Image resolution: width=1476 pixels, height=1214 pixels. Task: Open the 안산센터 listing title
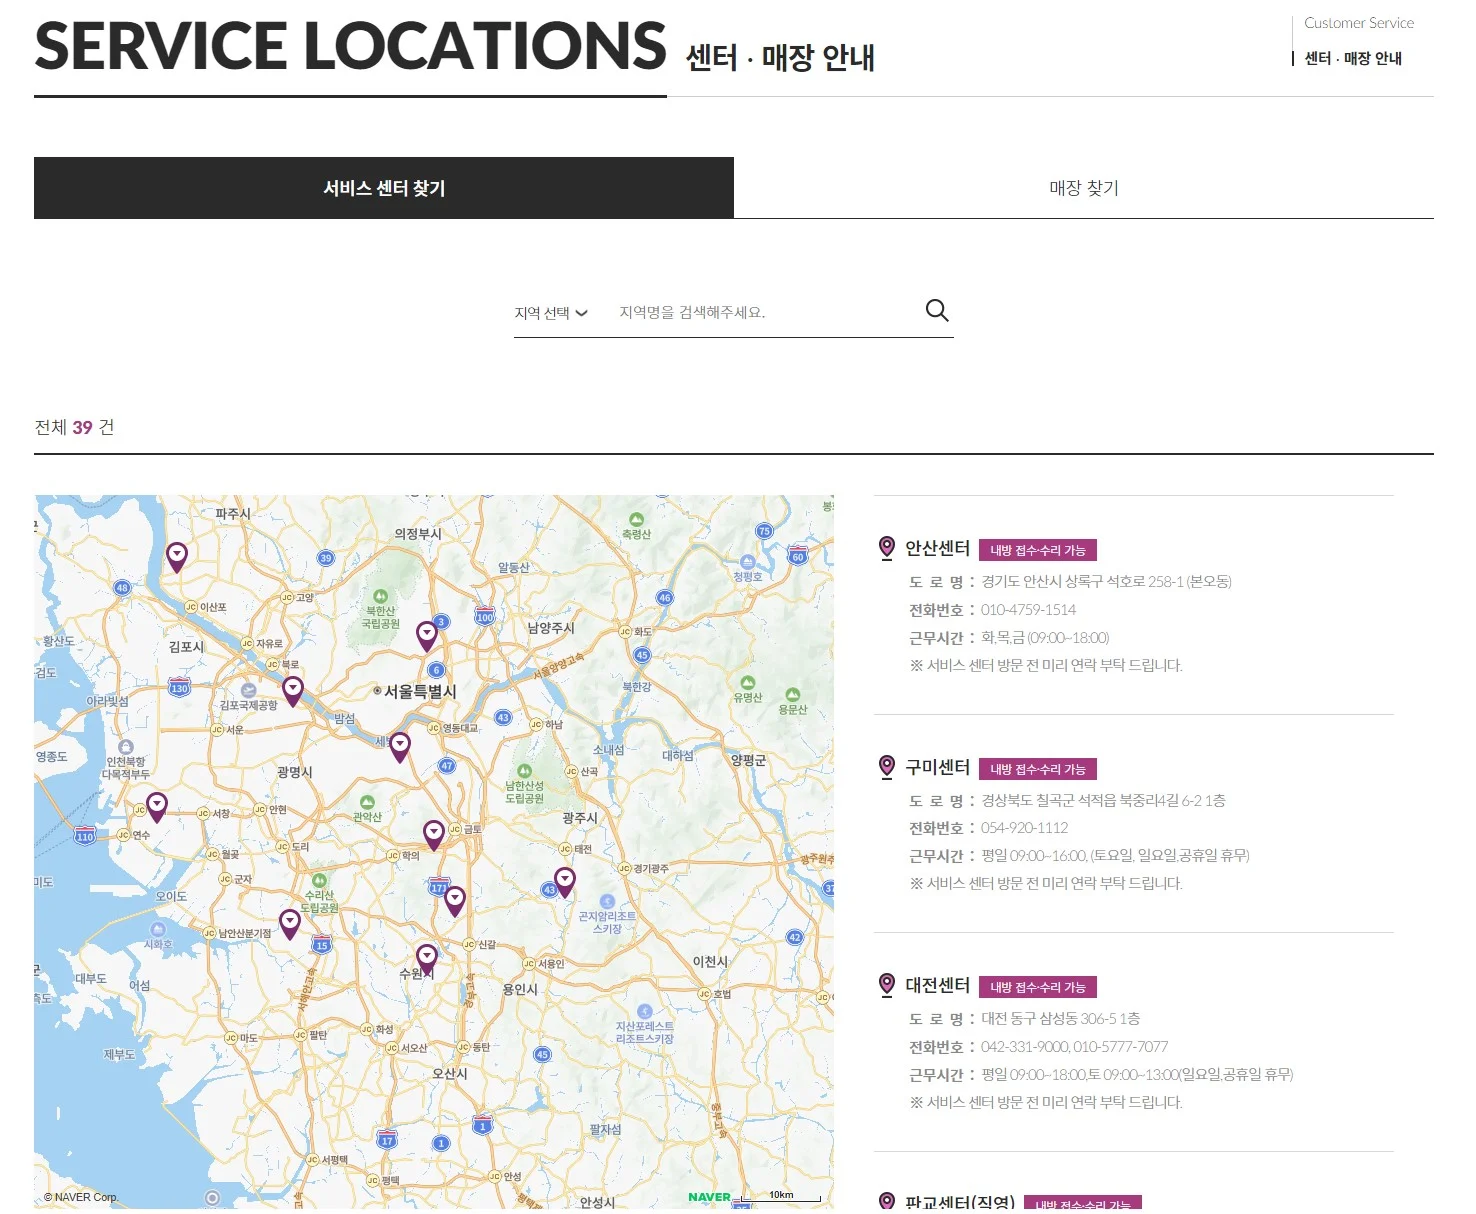pos(937,548)
